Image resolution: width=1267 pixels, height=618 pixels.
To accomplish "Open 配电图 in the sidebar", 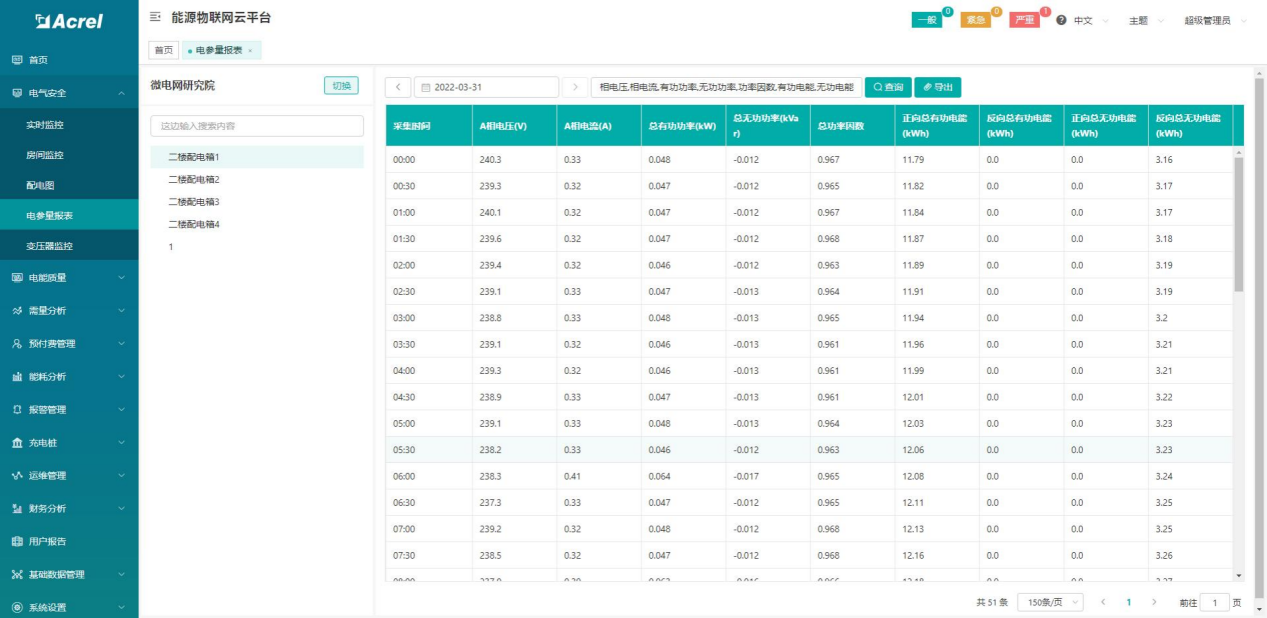I will tap(69, 185).
